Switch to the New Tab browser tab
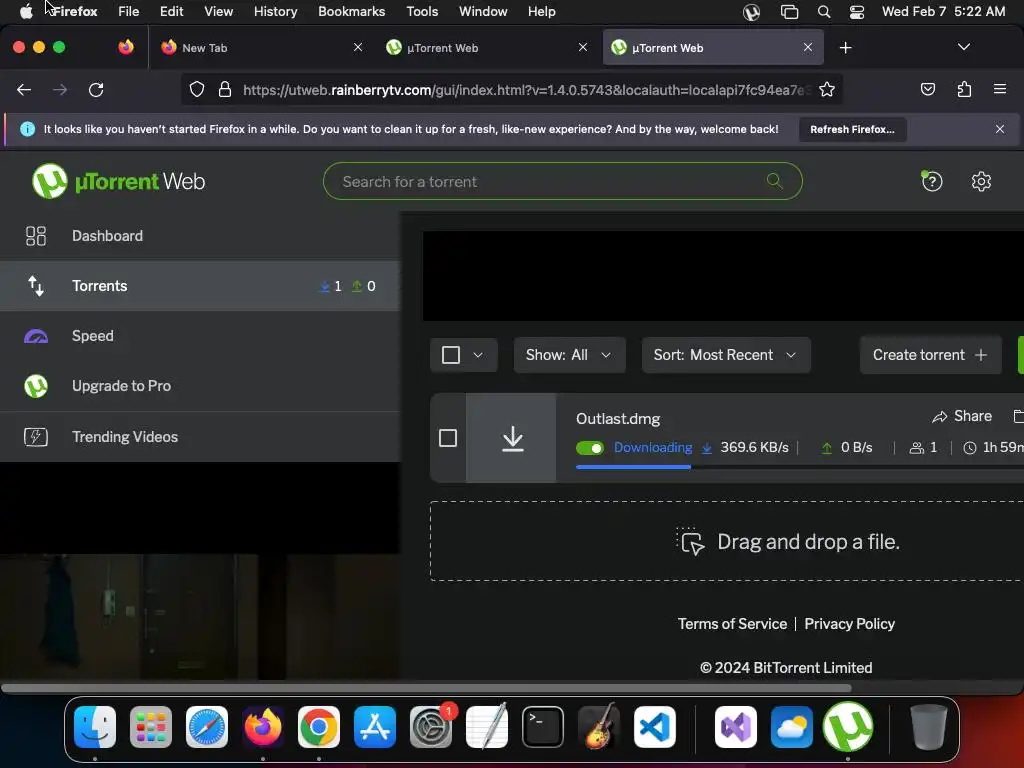This screenshot has width=1024, height=768. point(261,48)
